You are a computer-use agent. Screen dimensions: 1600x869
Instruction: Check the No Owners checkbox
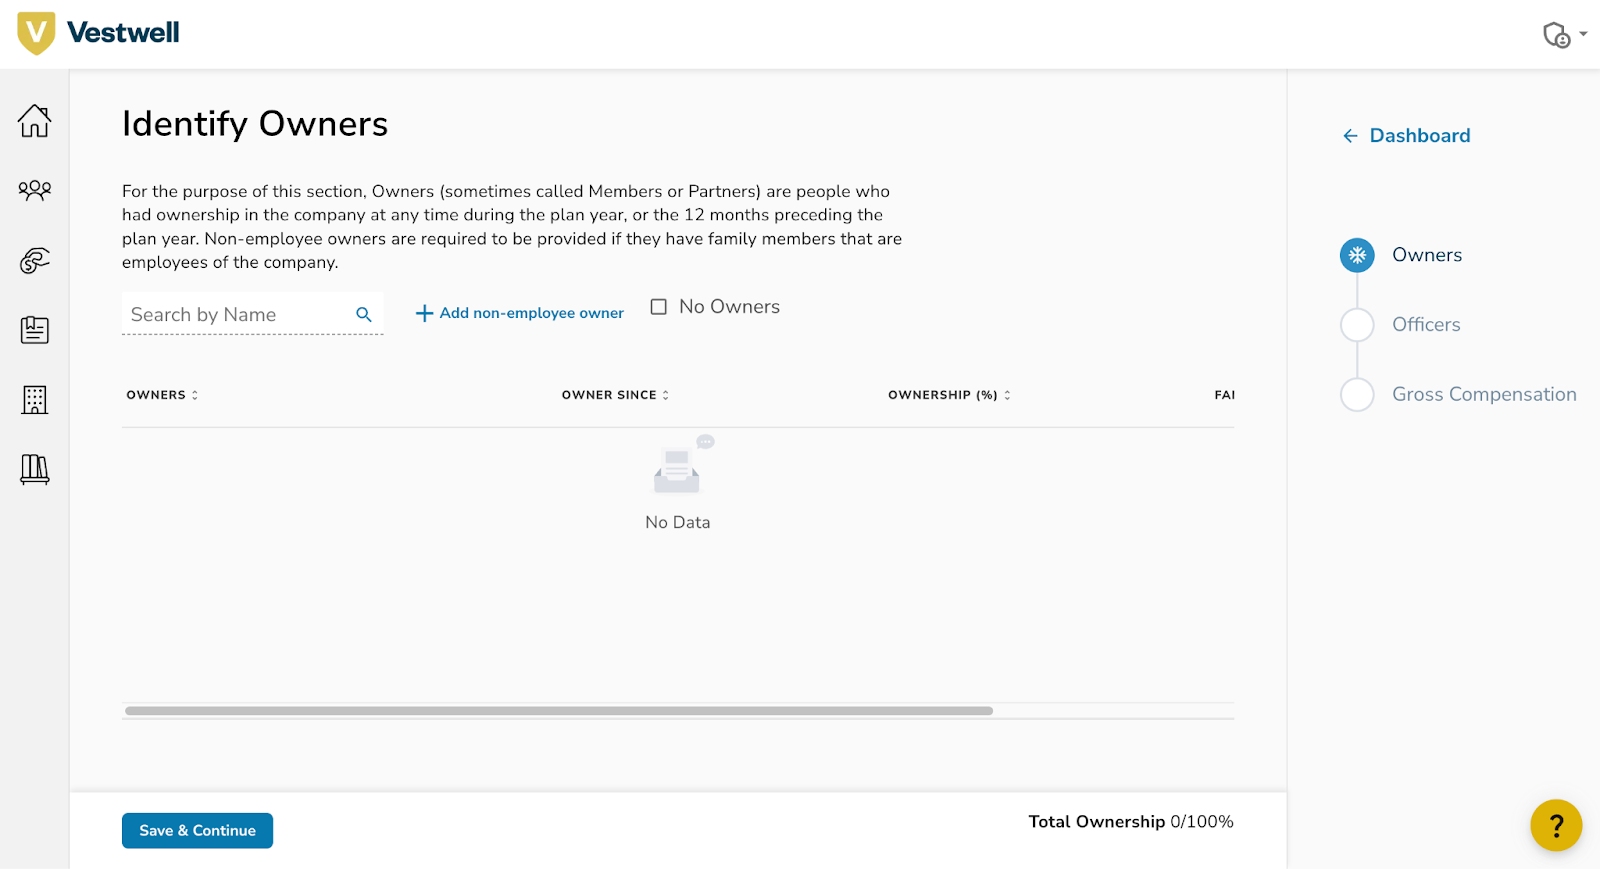tap(659, 307)
